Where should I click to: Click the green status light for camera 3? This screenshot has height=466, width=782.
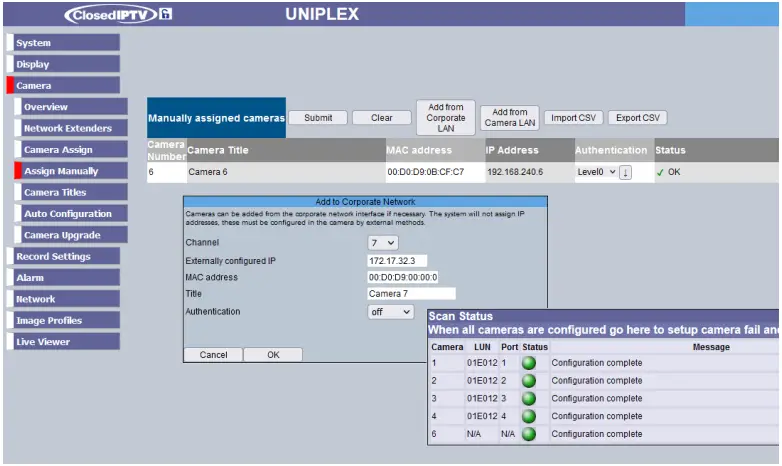tap(529, 398)
